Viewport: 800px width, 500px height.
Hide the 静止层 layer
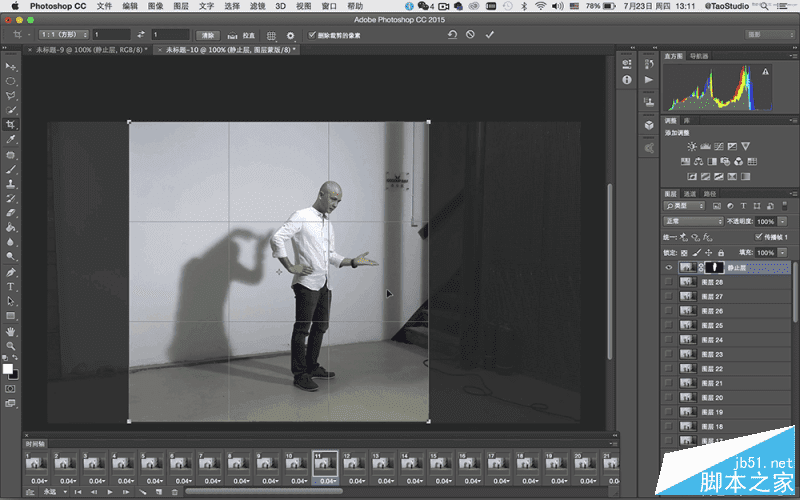[669, 268]
